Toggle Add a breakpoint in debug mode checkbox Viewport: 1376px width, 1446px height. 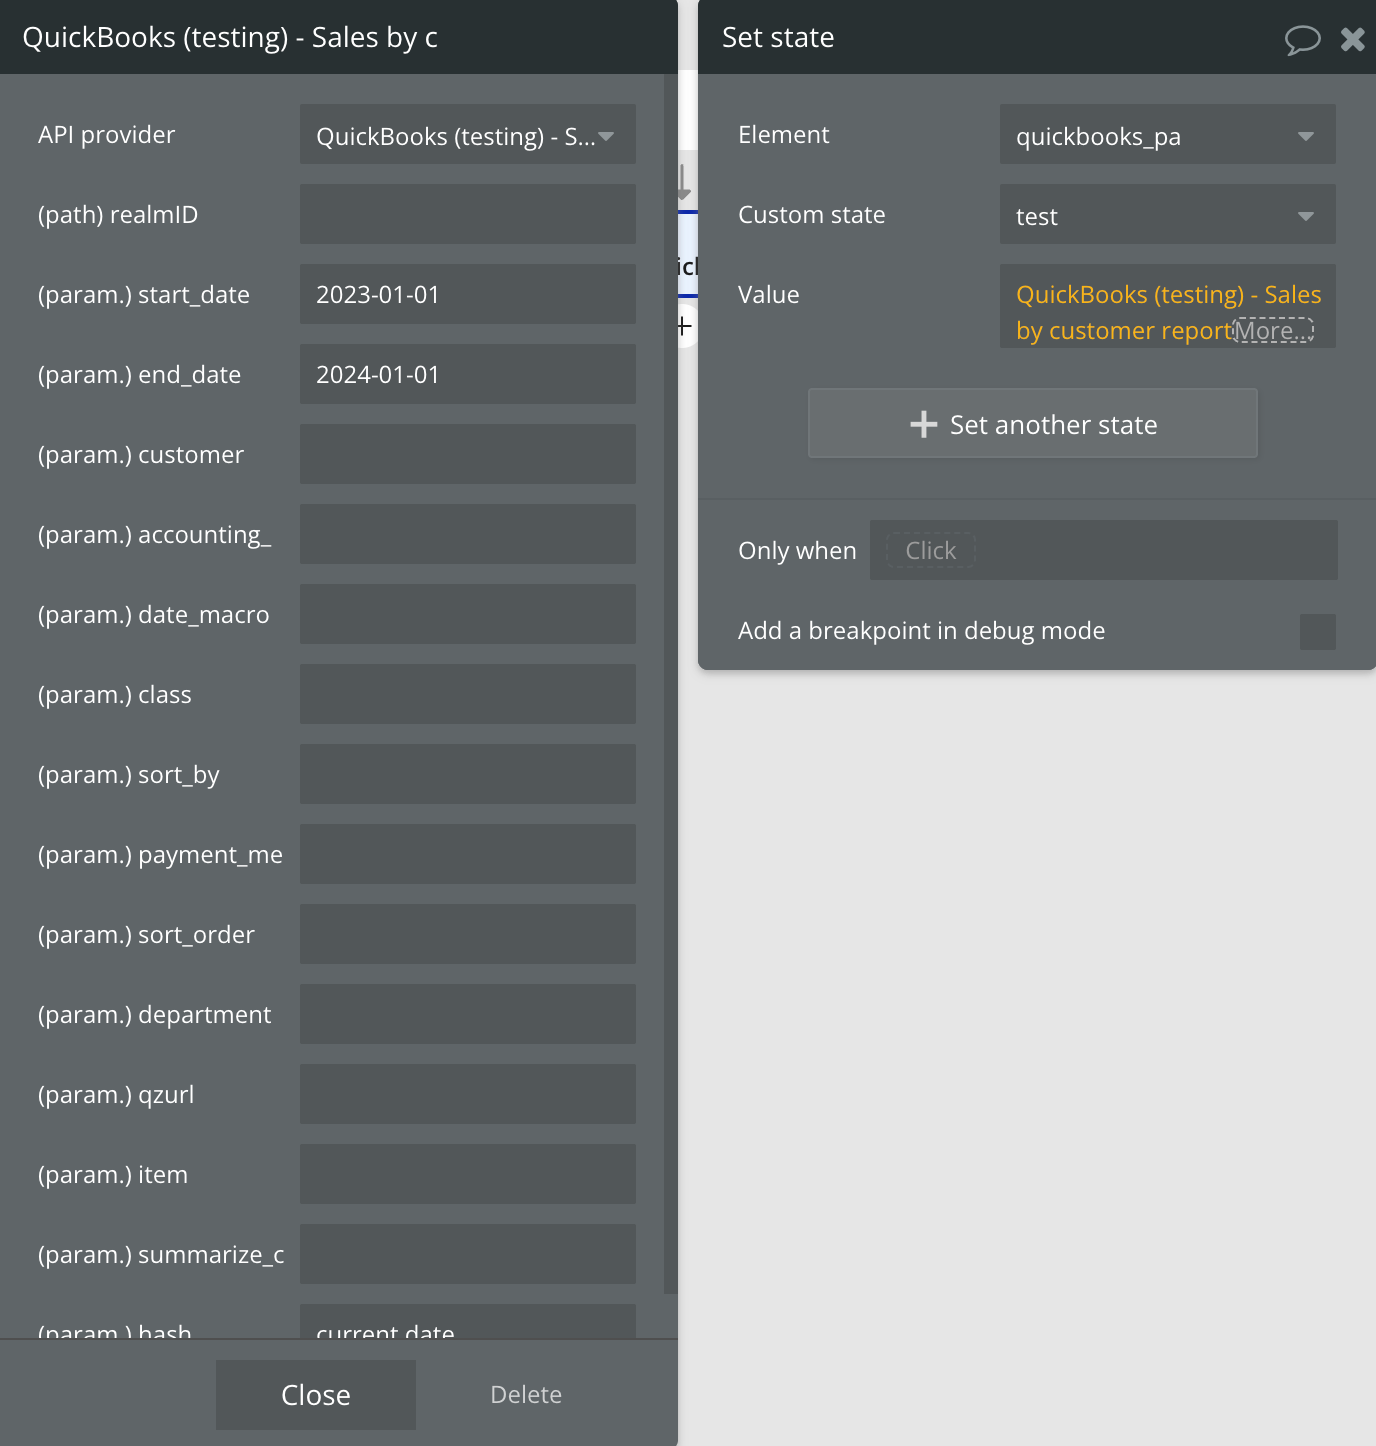[x=1318, y=632]
